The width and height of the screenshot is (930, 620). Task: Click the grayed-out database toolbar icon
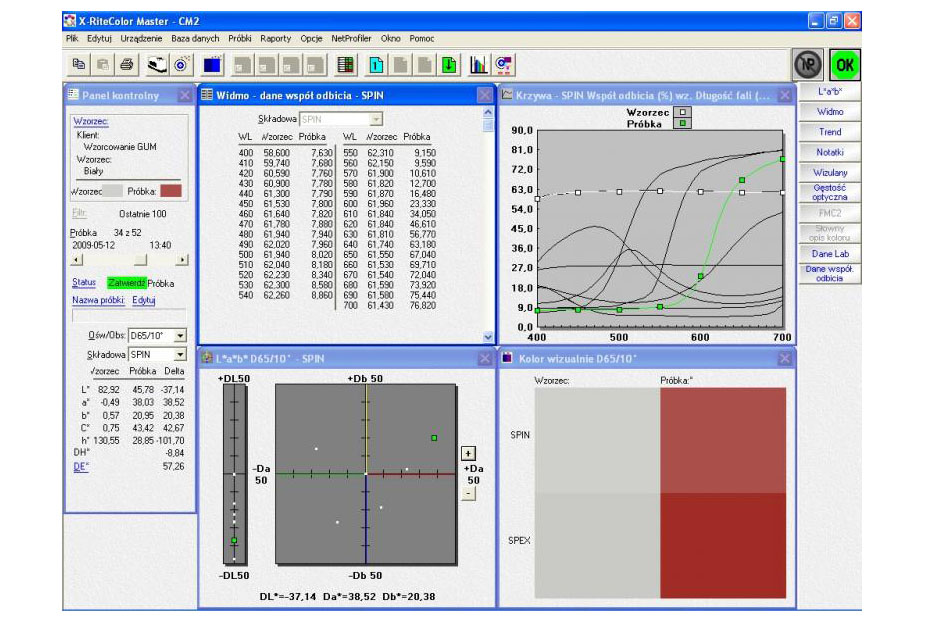point(102,64)
